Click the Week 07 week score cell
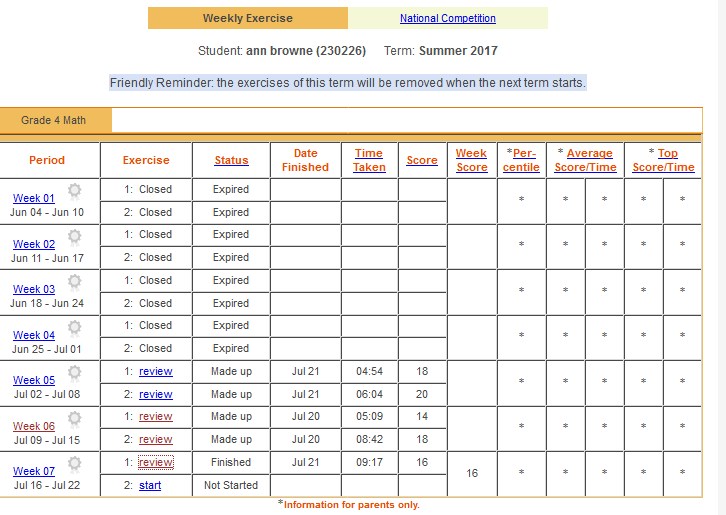 472,473
